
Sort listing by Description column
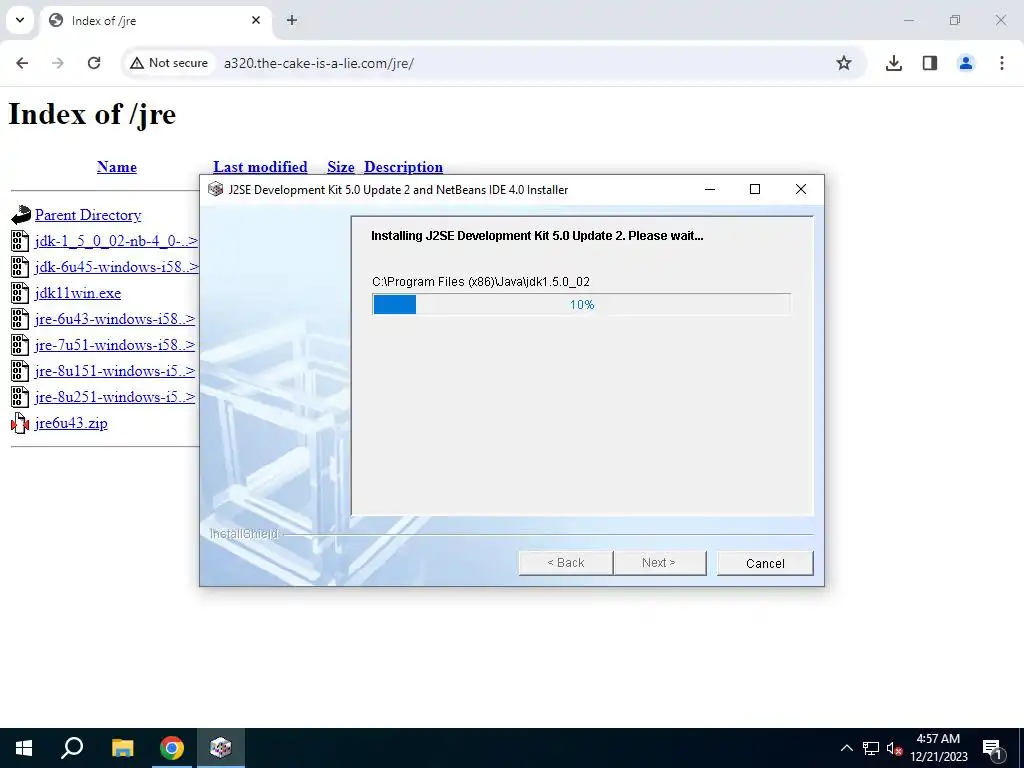pos(403,167)
